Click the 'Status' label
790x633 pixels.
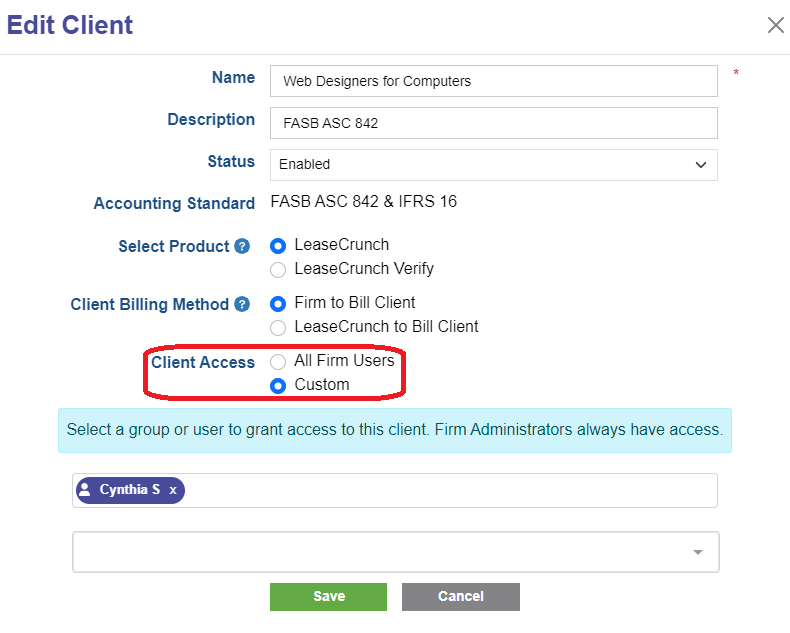tap(231, 161)
